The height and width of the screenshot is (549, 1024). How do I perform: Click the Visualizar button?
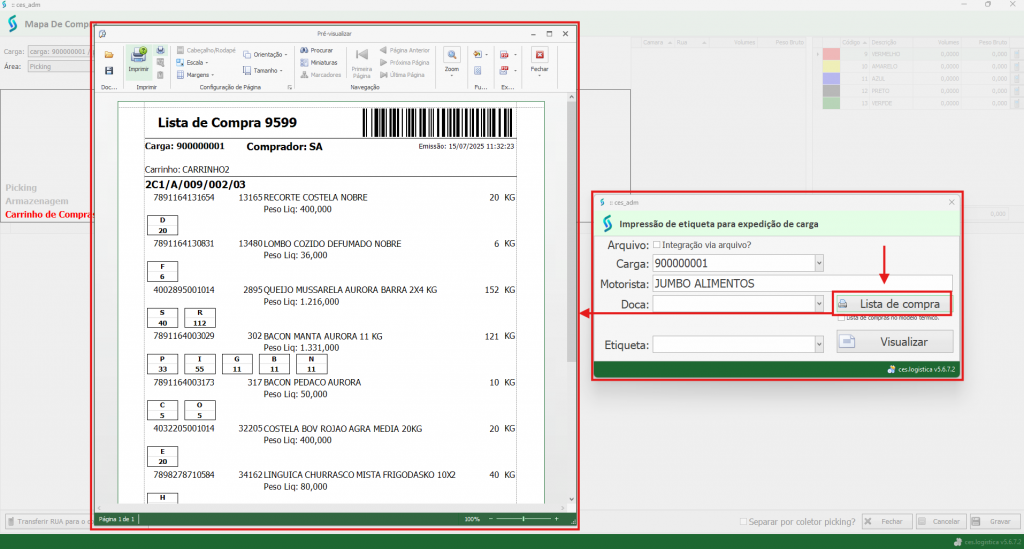[895, 342]
